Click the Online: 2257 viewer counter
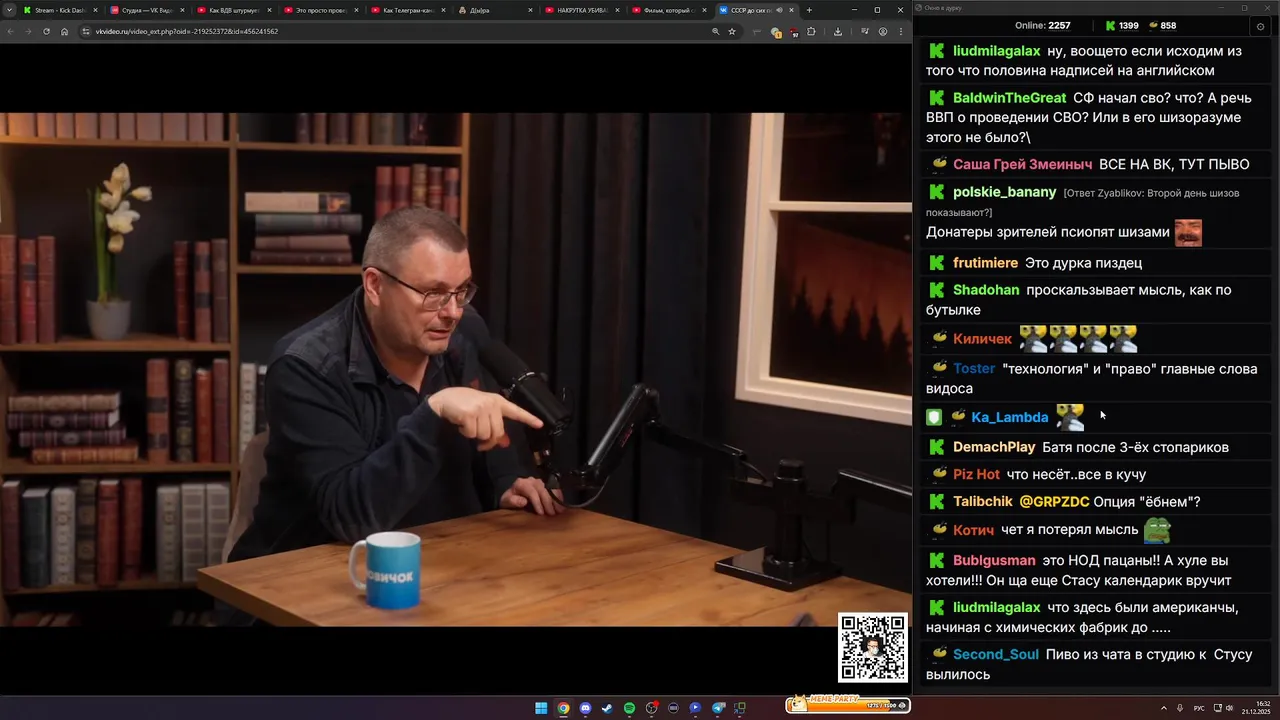This screenshot has height=720, width=1280. click(x=1043, y=25)
